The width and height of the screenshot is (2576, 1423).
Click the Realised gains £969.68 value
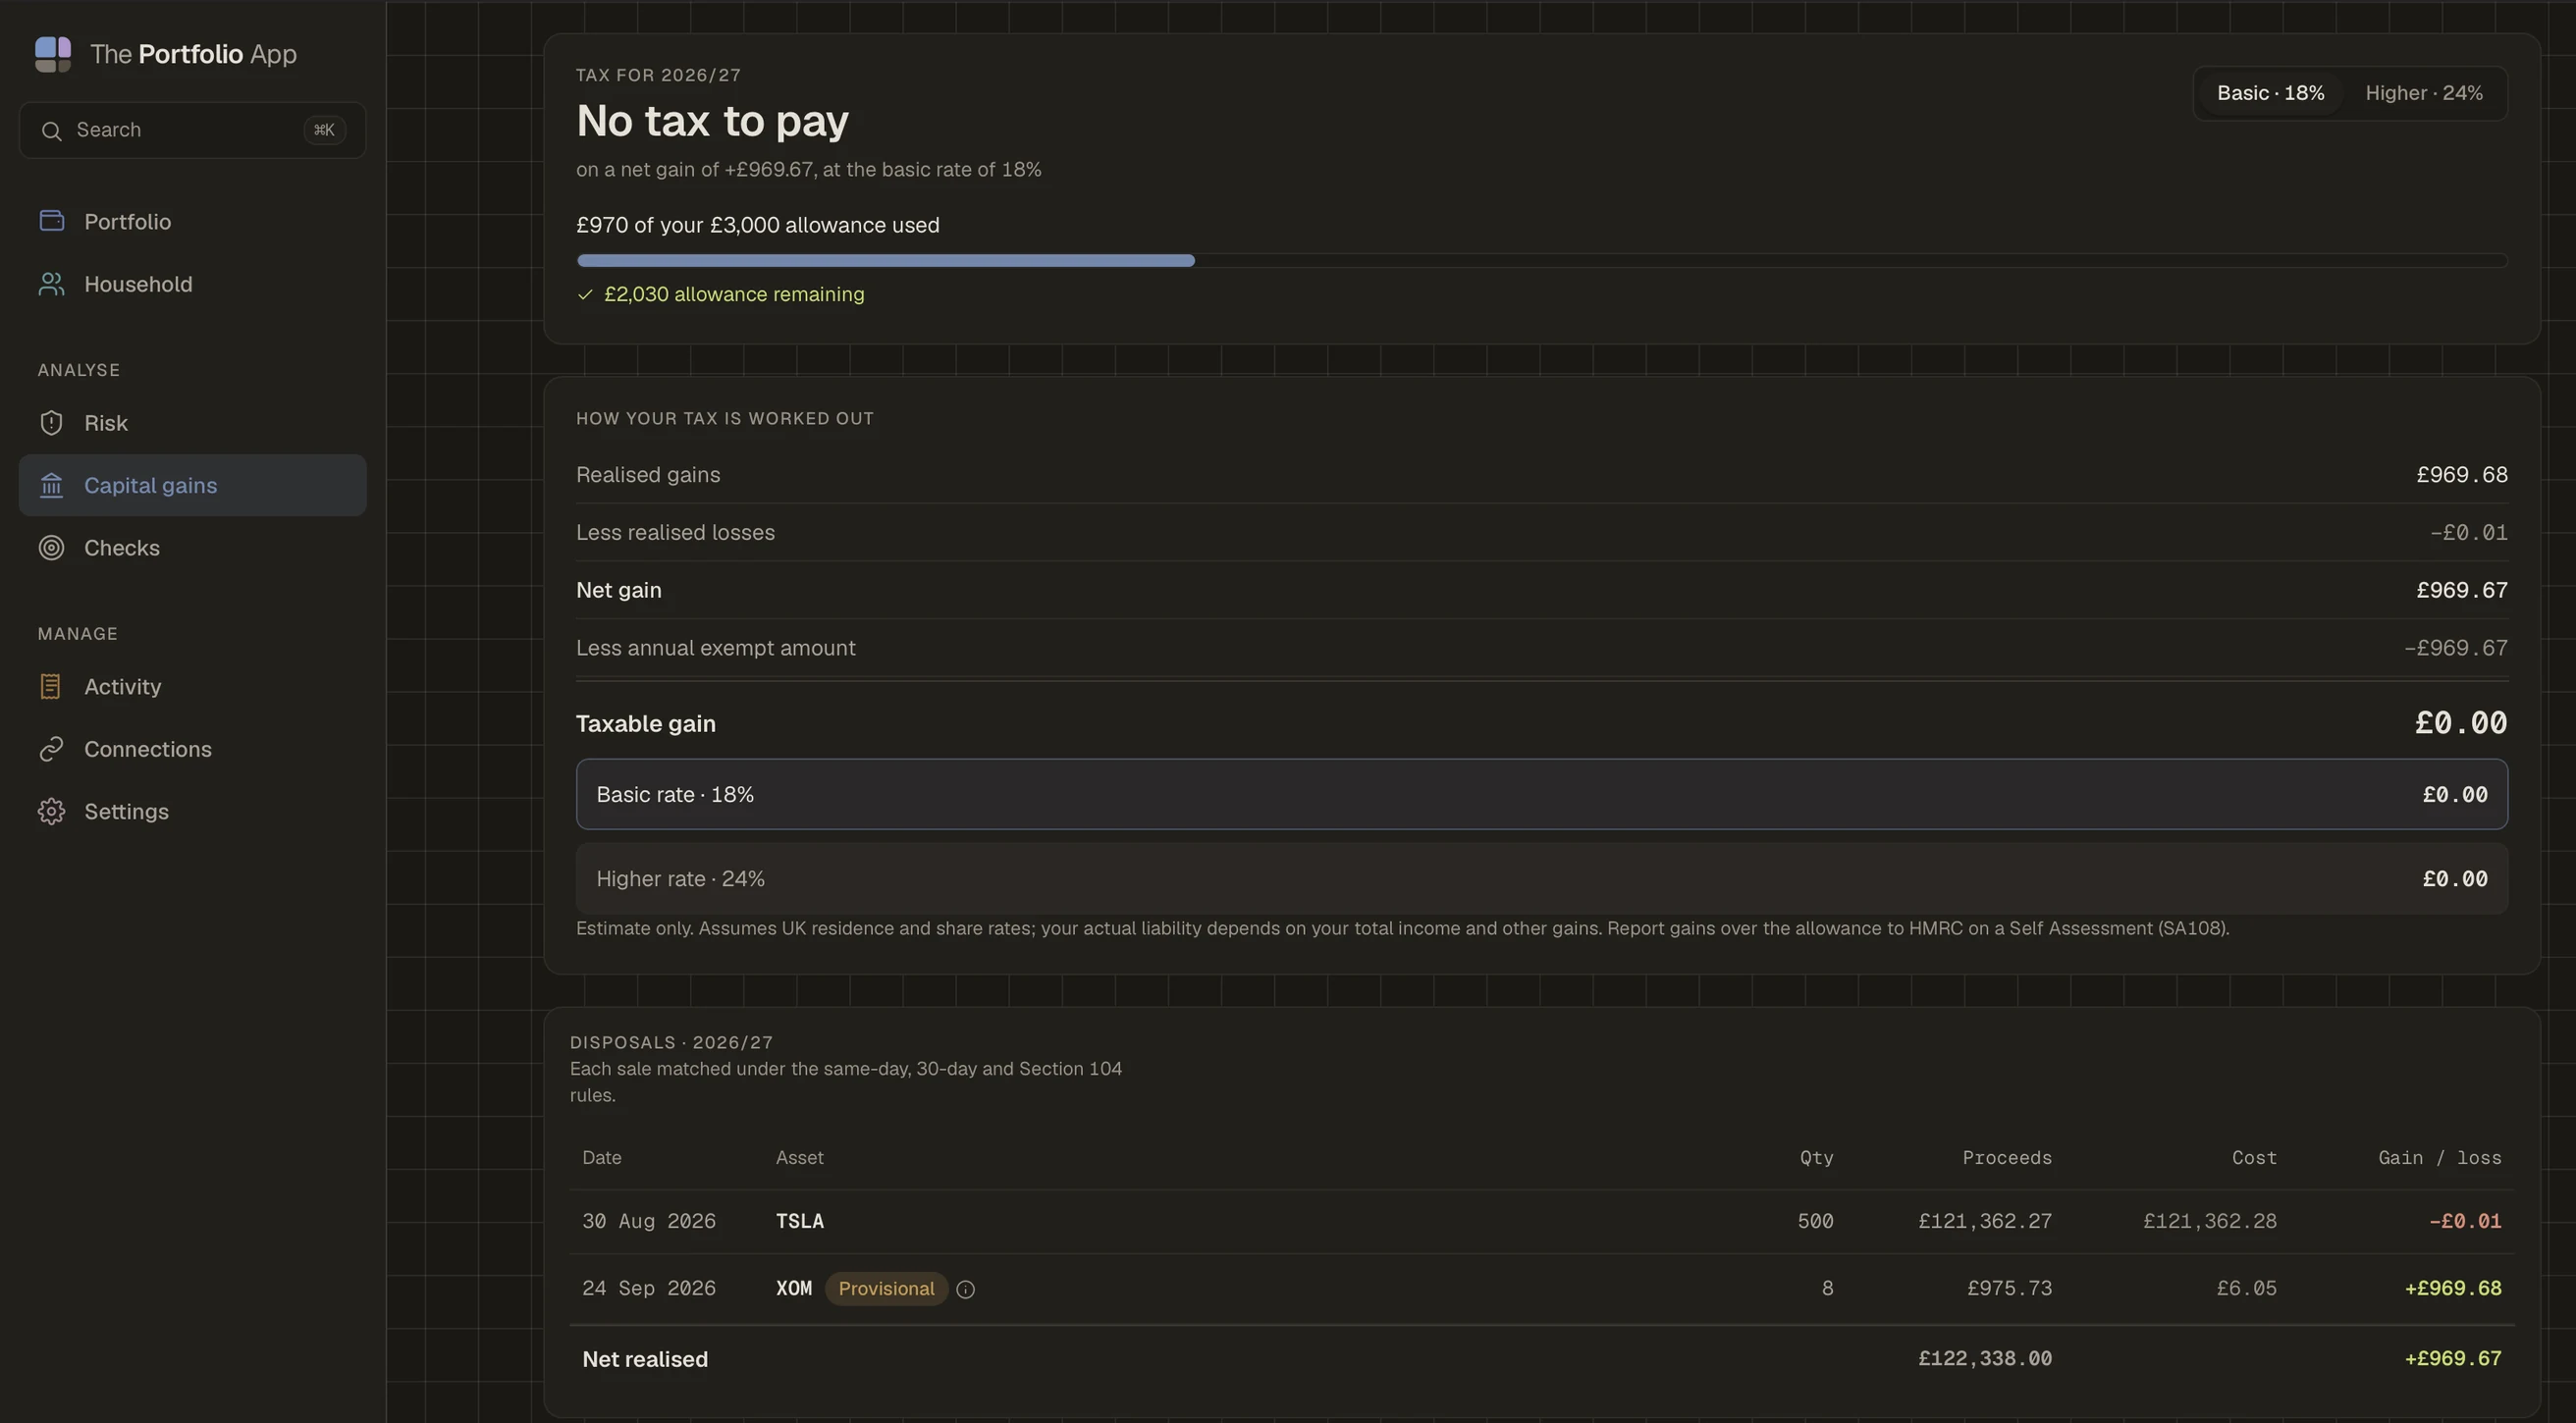click(x=2461, y=475)
